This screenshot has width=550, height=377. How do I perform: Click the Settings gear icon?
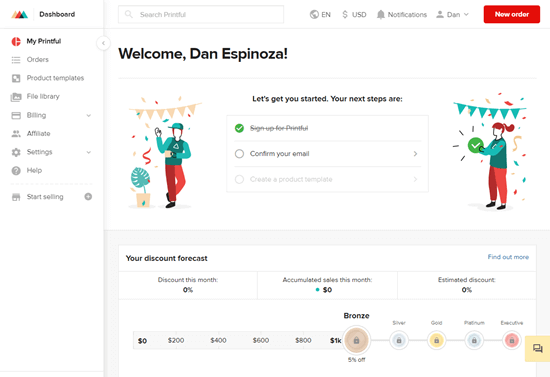point(16,152)
